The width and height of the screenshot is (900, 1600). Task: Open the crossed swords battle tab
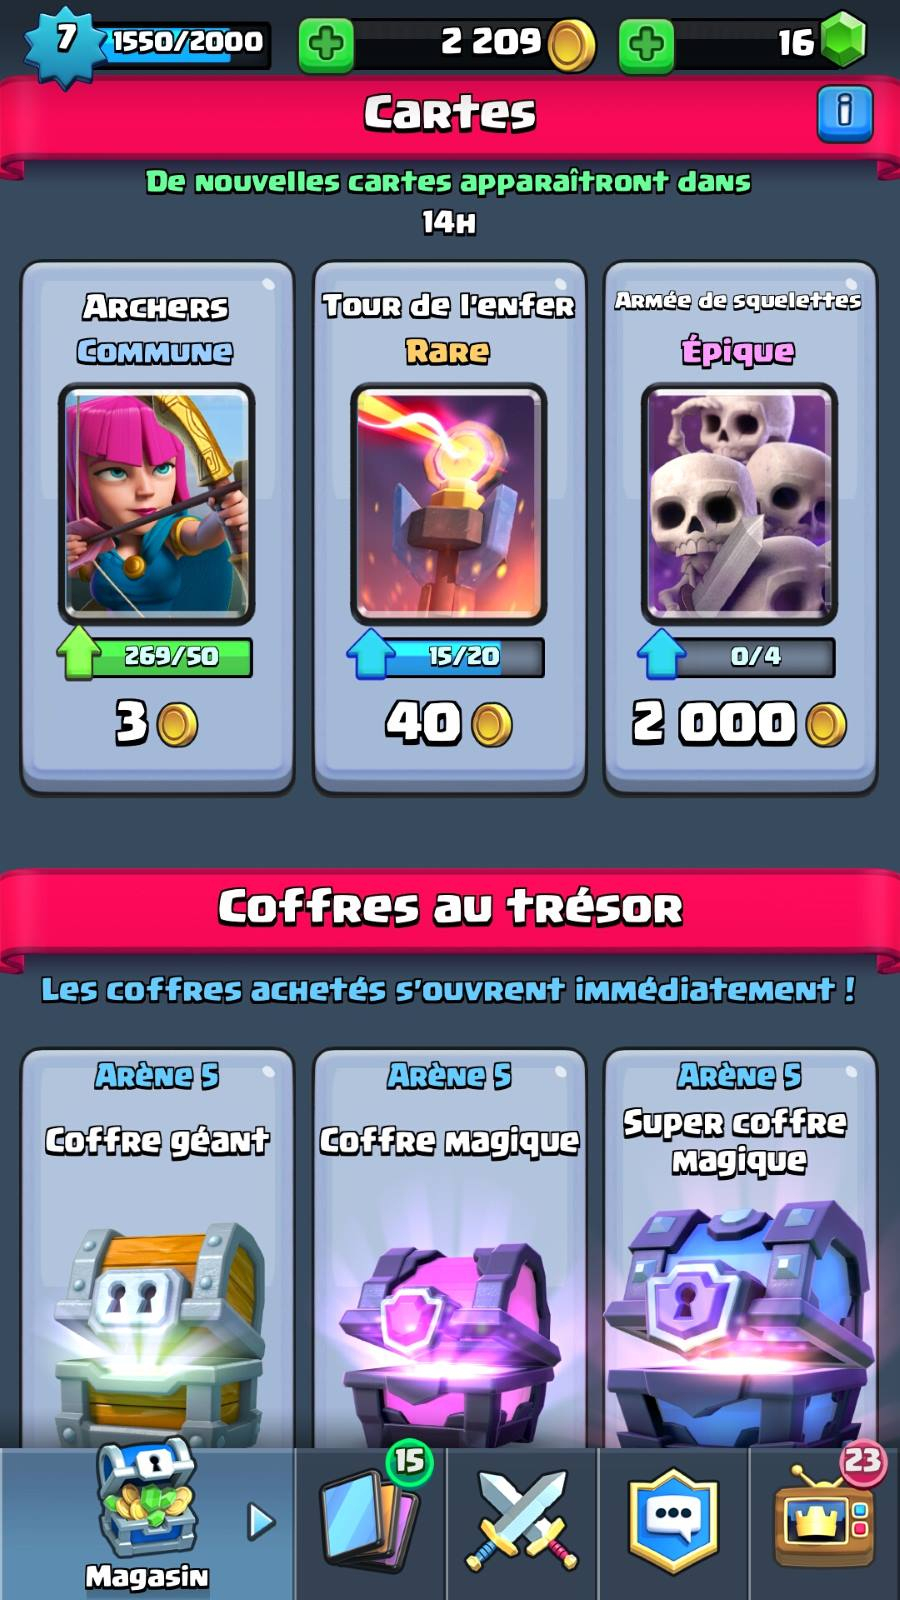[x=522, y=1520]
